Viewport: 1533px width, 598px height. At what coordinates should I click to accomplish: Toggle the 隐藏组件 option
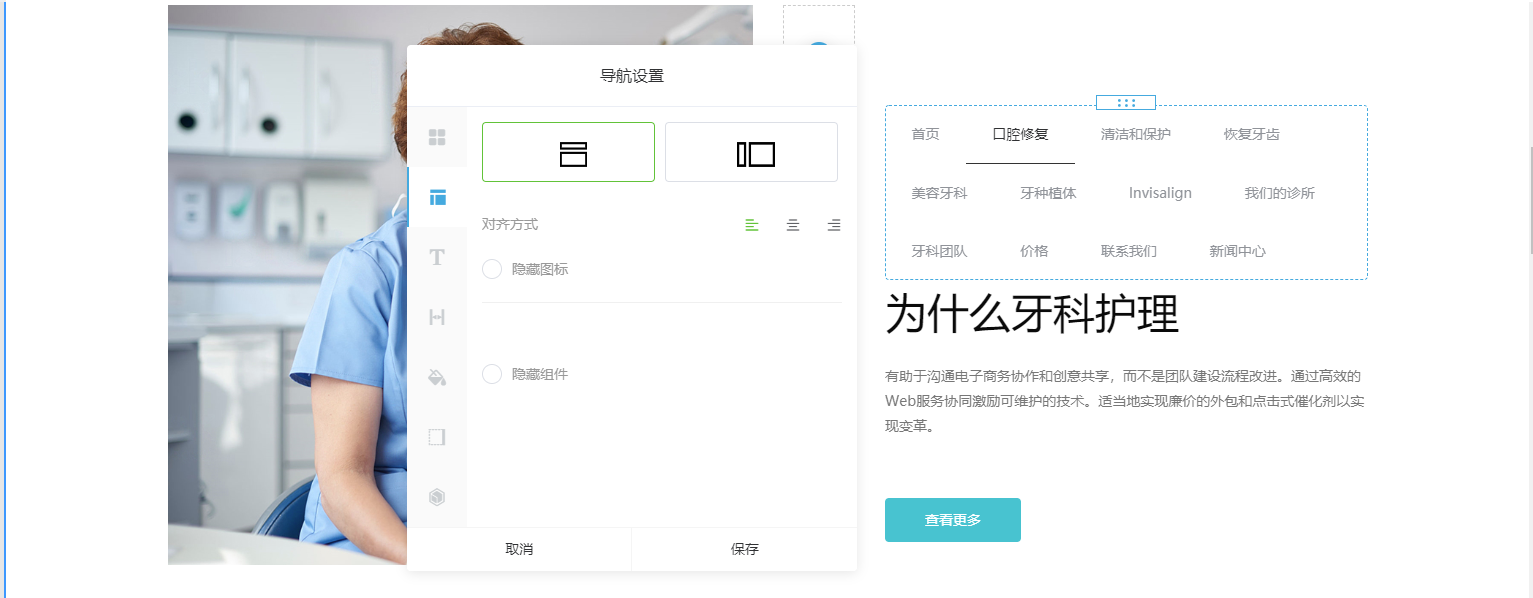(x=492, y=374)
